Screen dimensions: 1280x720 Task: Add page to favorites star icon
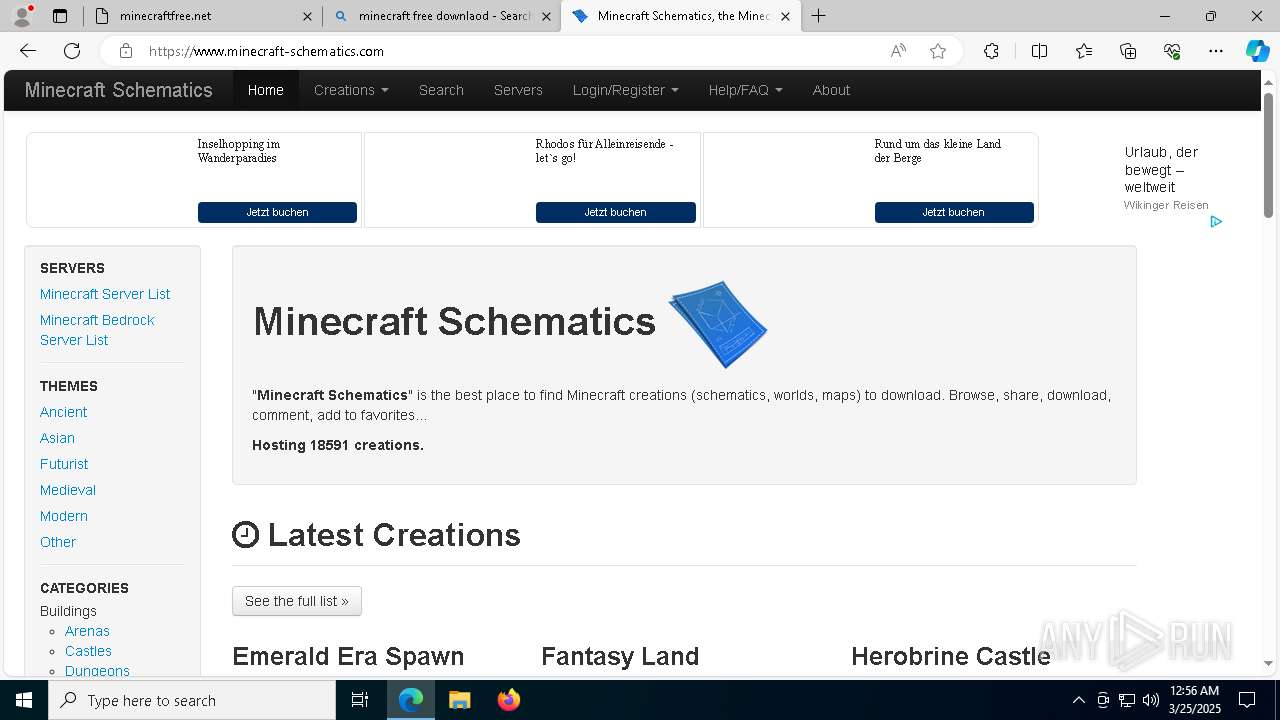pos(938,51)
